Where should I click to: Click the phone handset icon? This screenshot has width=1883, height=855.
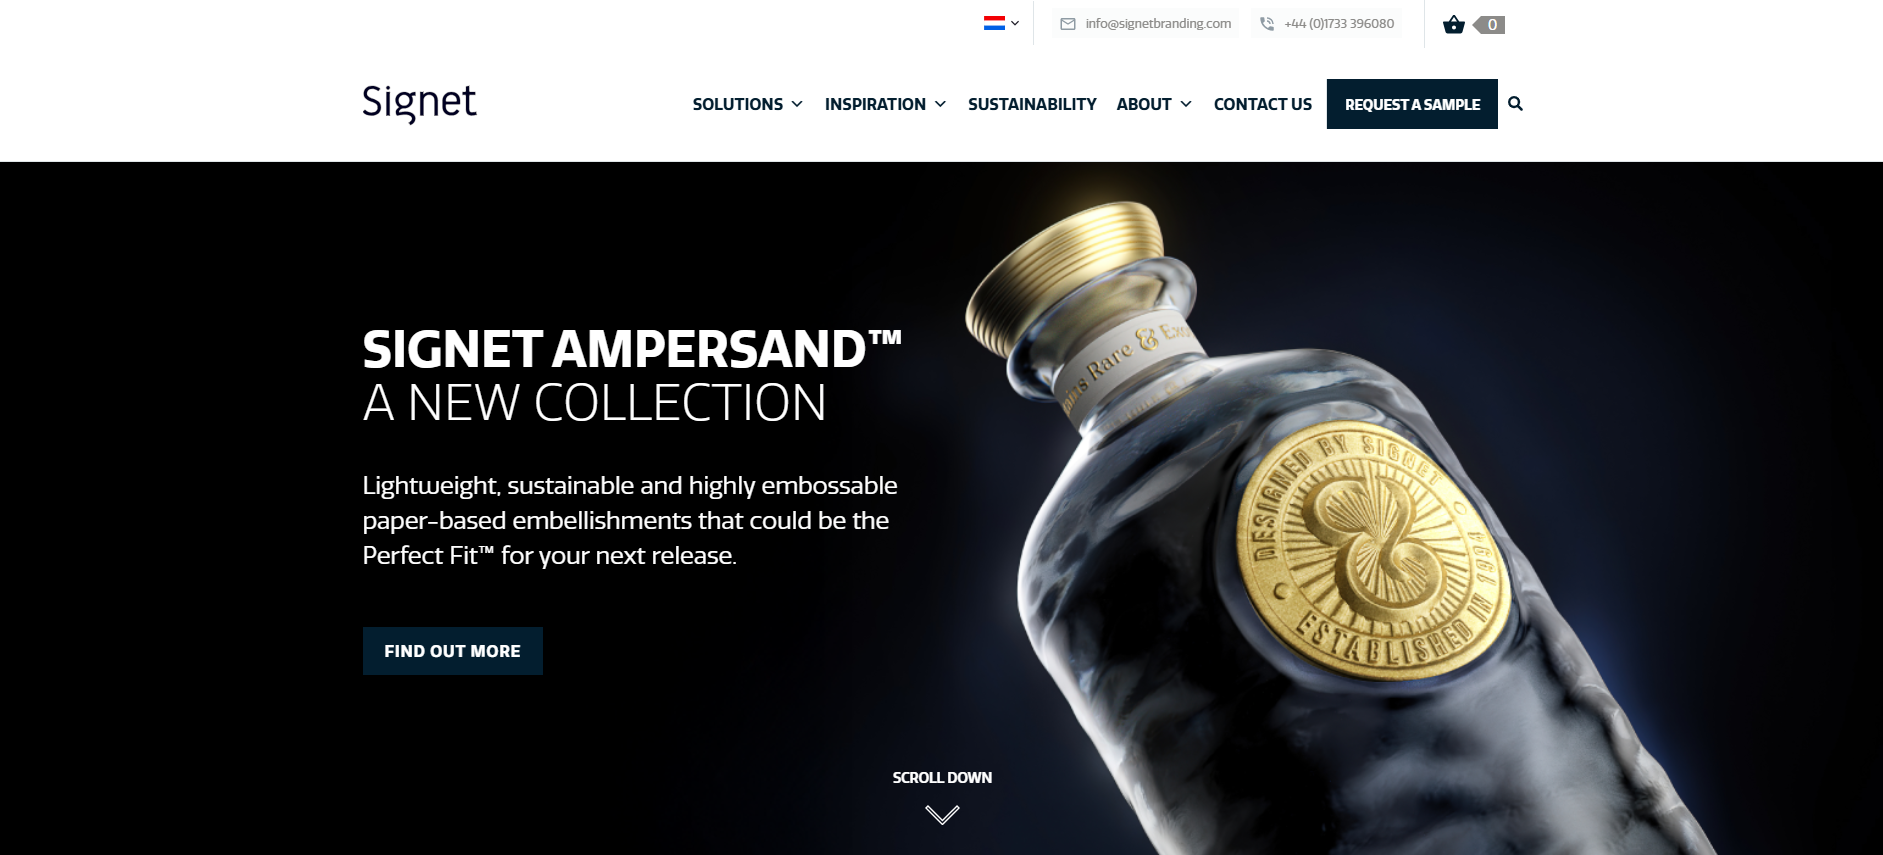pyautogui.click(x=1267, y=24)
